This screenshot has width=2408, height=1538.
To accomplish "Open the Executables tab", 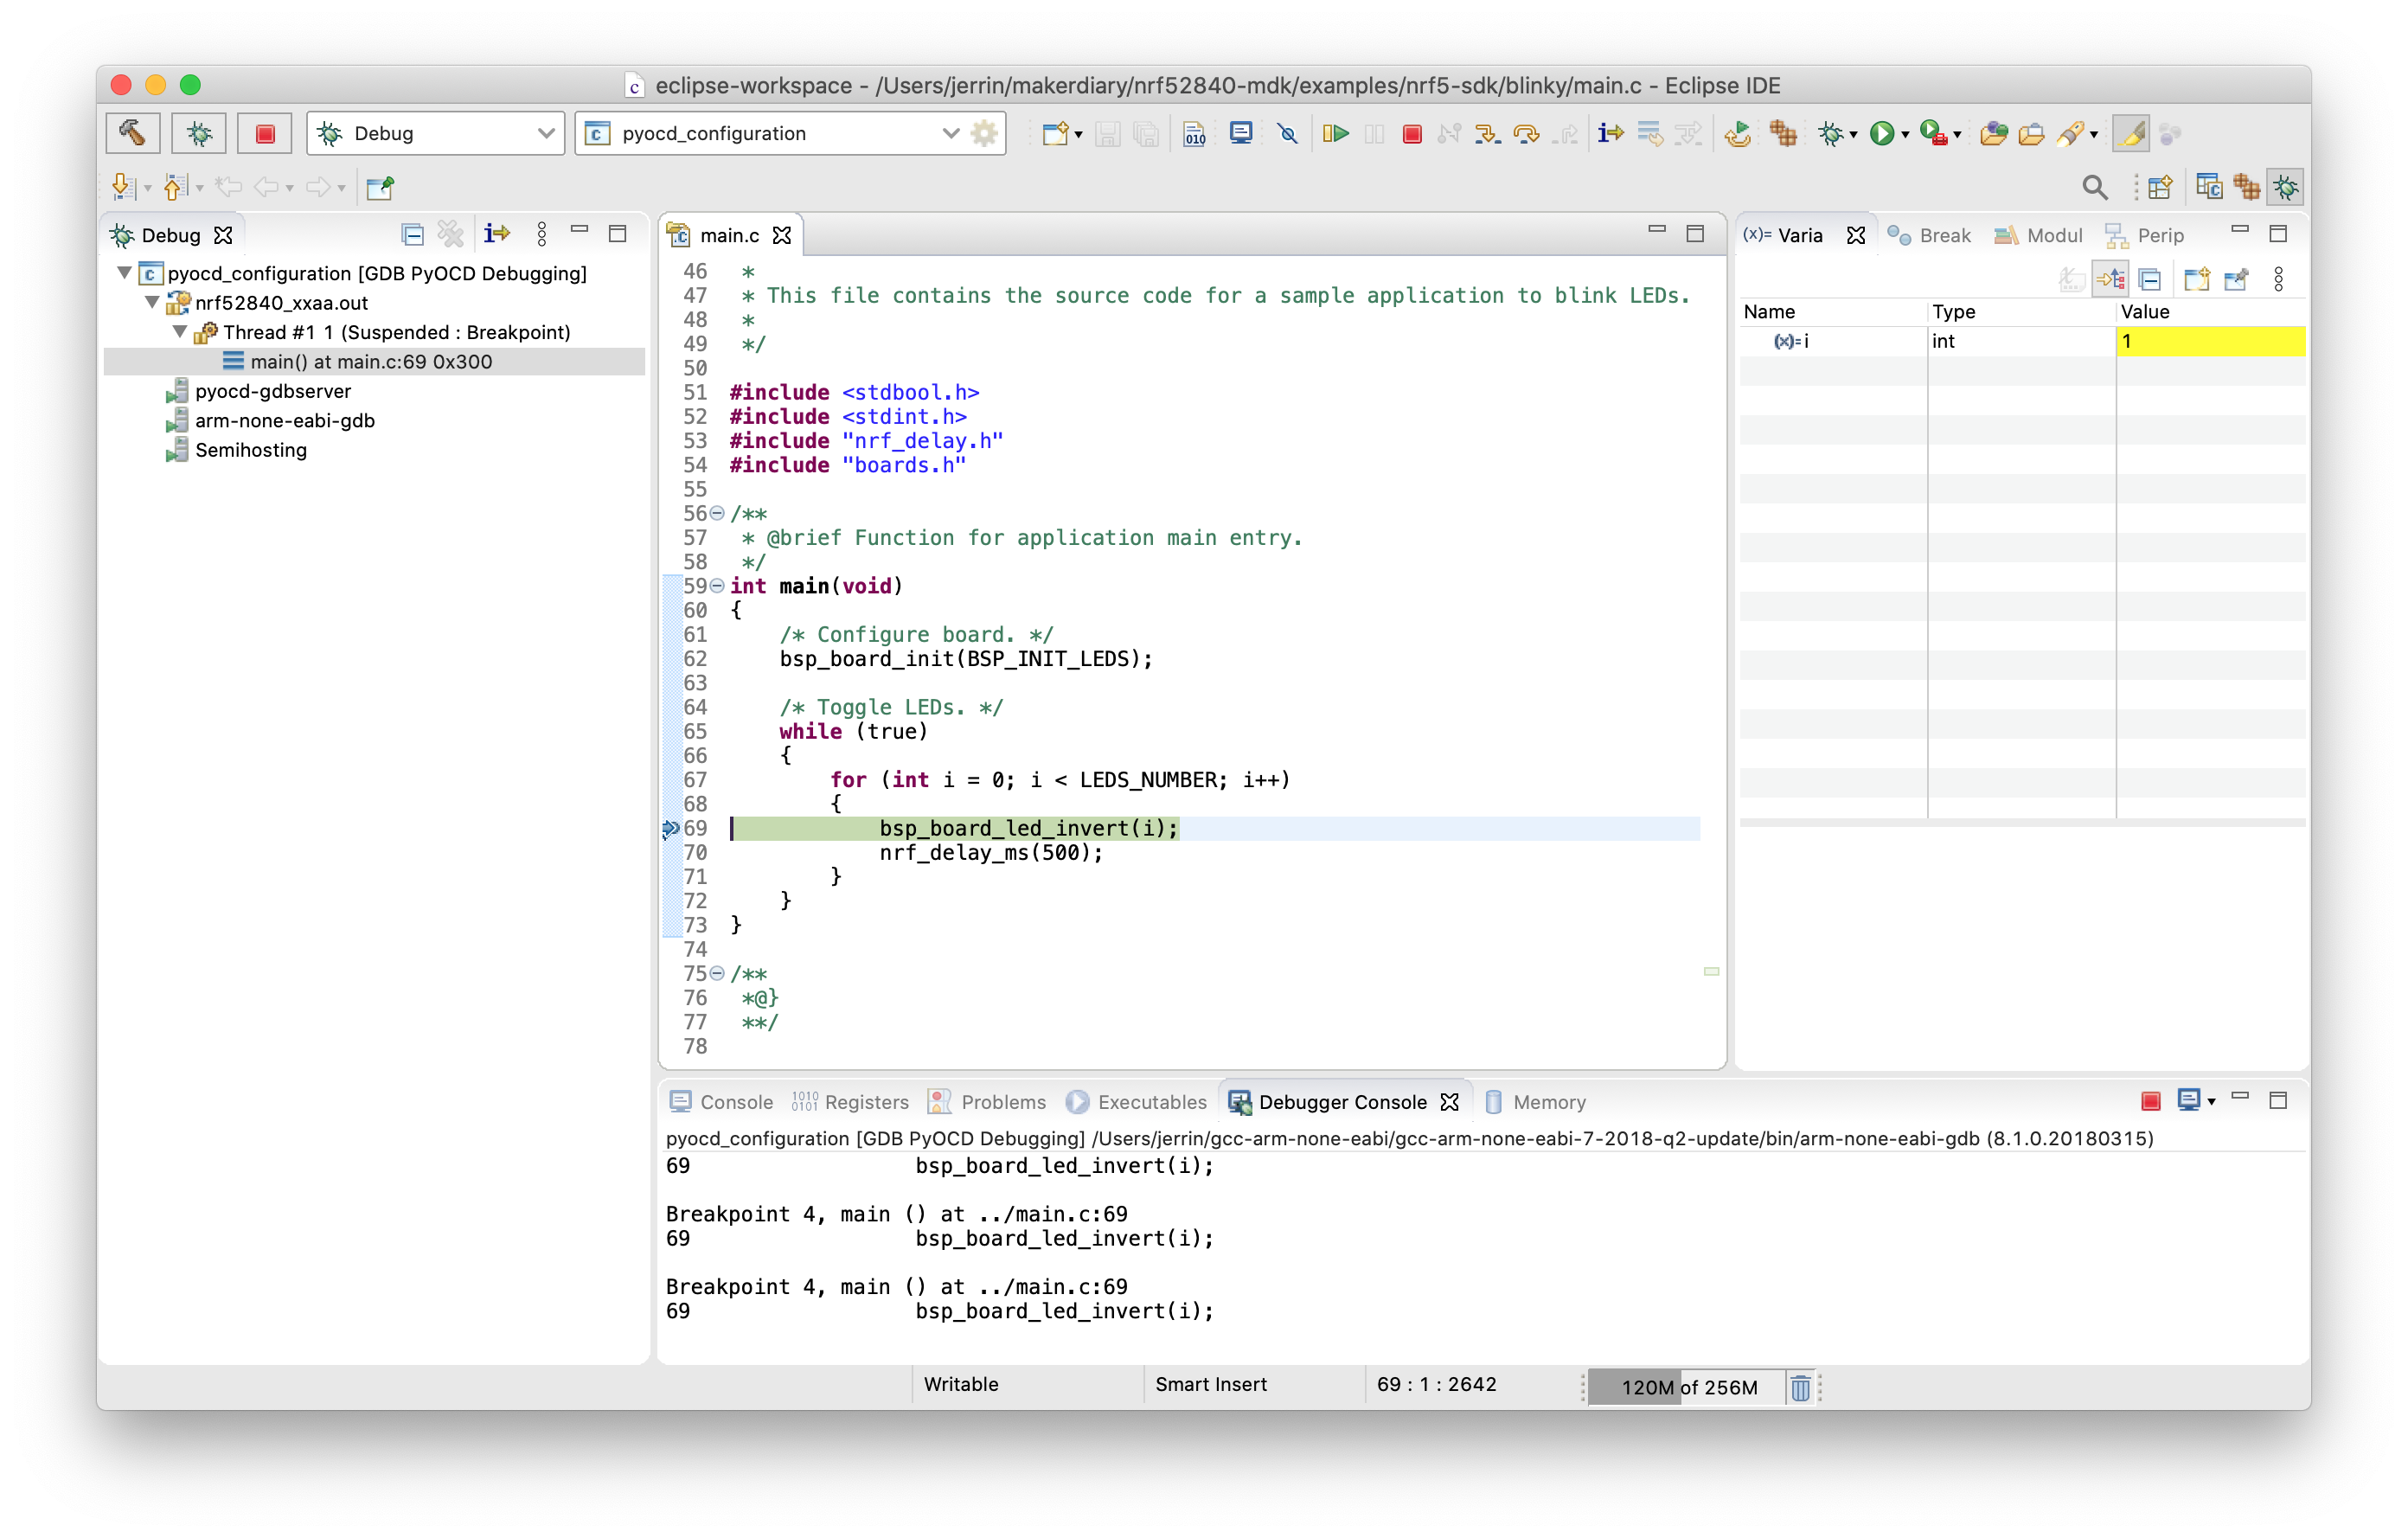I will pyautogui.click(x=1137, y=1101).
